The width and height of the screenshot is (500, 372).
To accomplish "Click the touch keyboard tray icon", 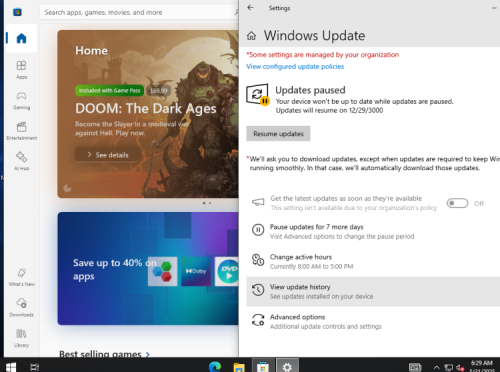I will 415,367.
